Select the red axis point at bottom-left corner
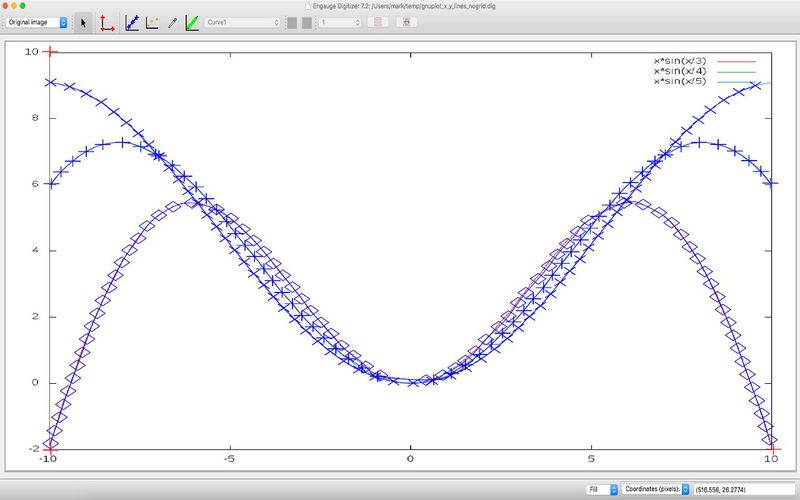This screenshot has height=500, width=800. pos(49,449)
